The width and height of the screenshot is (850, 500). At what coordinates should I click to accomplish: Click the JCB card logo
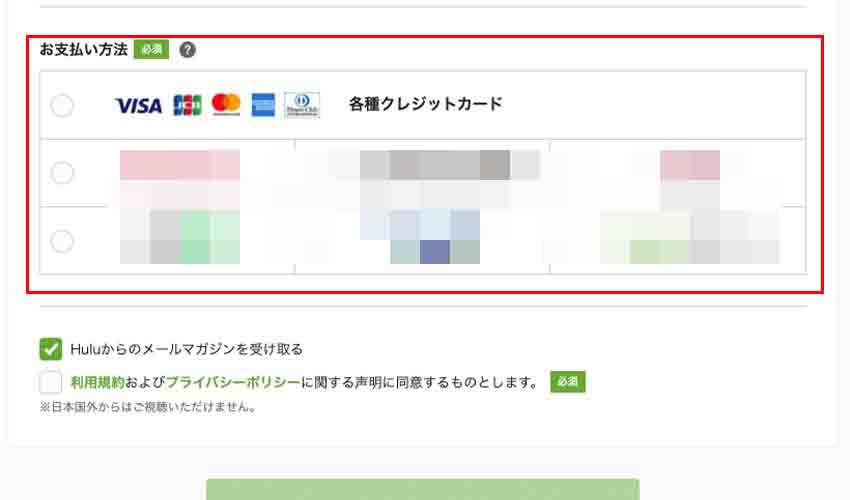point(187,105)
